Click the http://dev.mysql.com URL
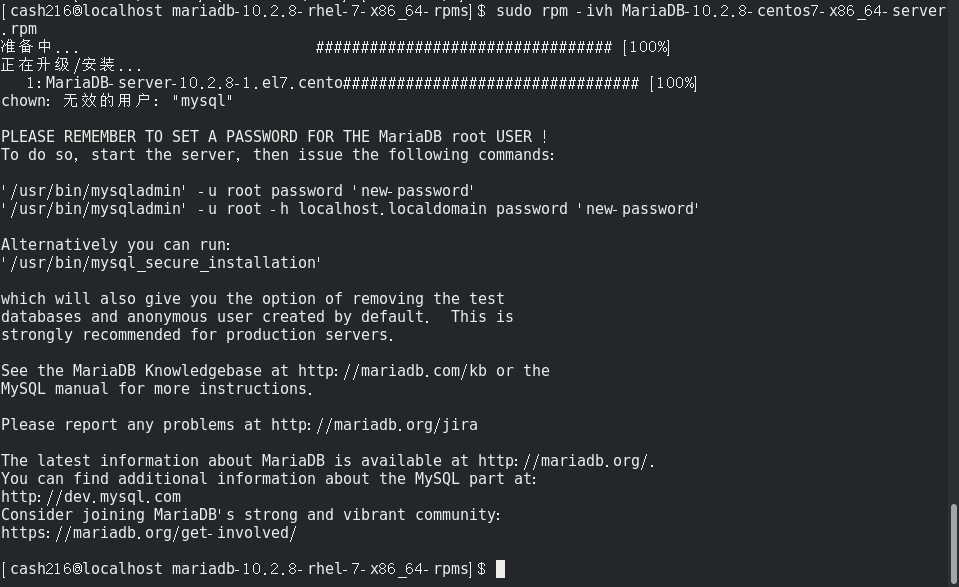The image size is (959, 587). [x=91, y=497]
